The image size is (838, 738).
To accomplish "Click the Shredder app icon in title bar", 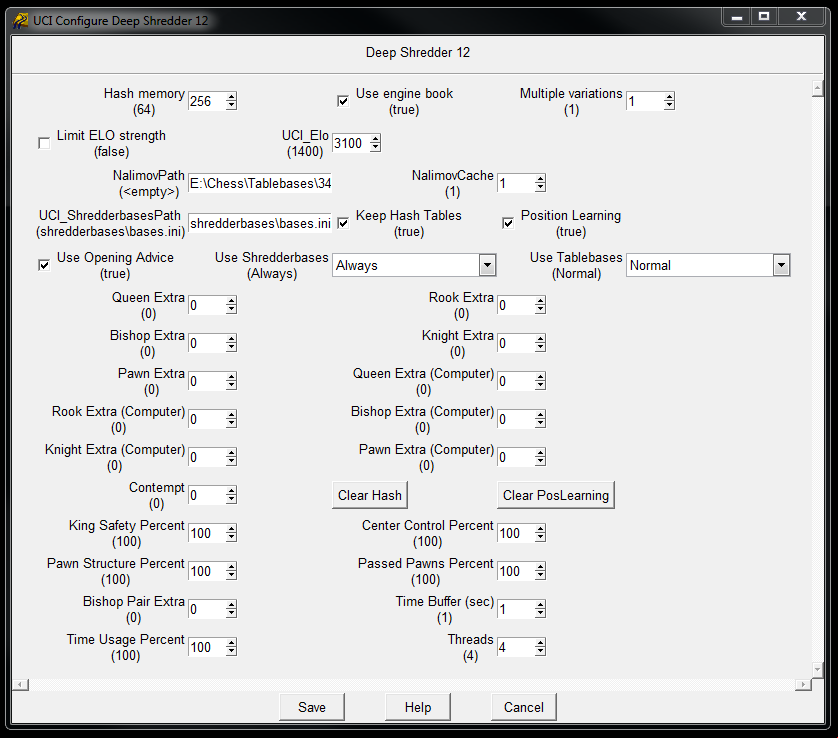I will pyautogui.click(x=20, y=21).
